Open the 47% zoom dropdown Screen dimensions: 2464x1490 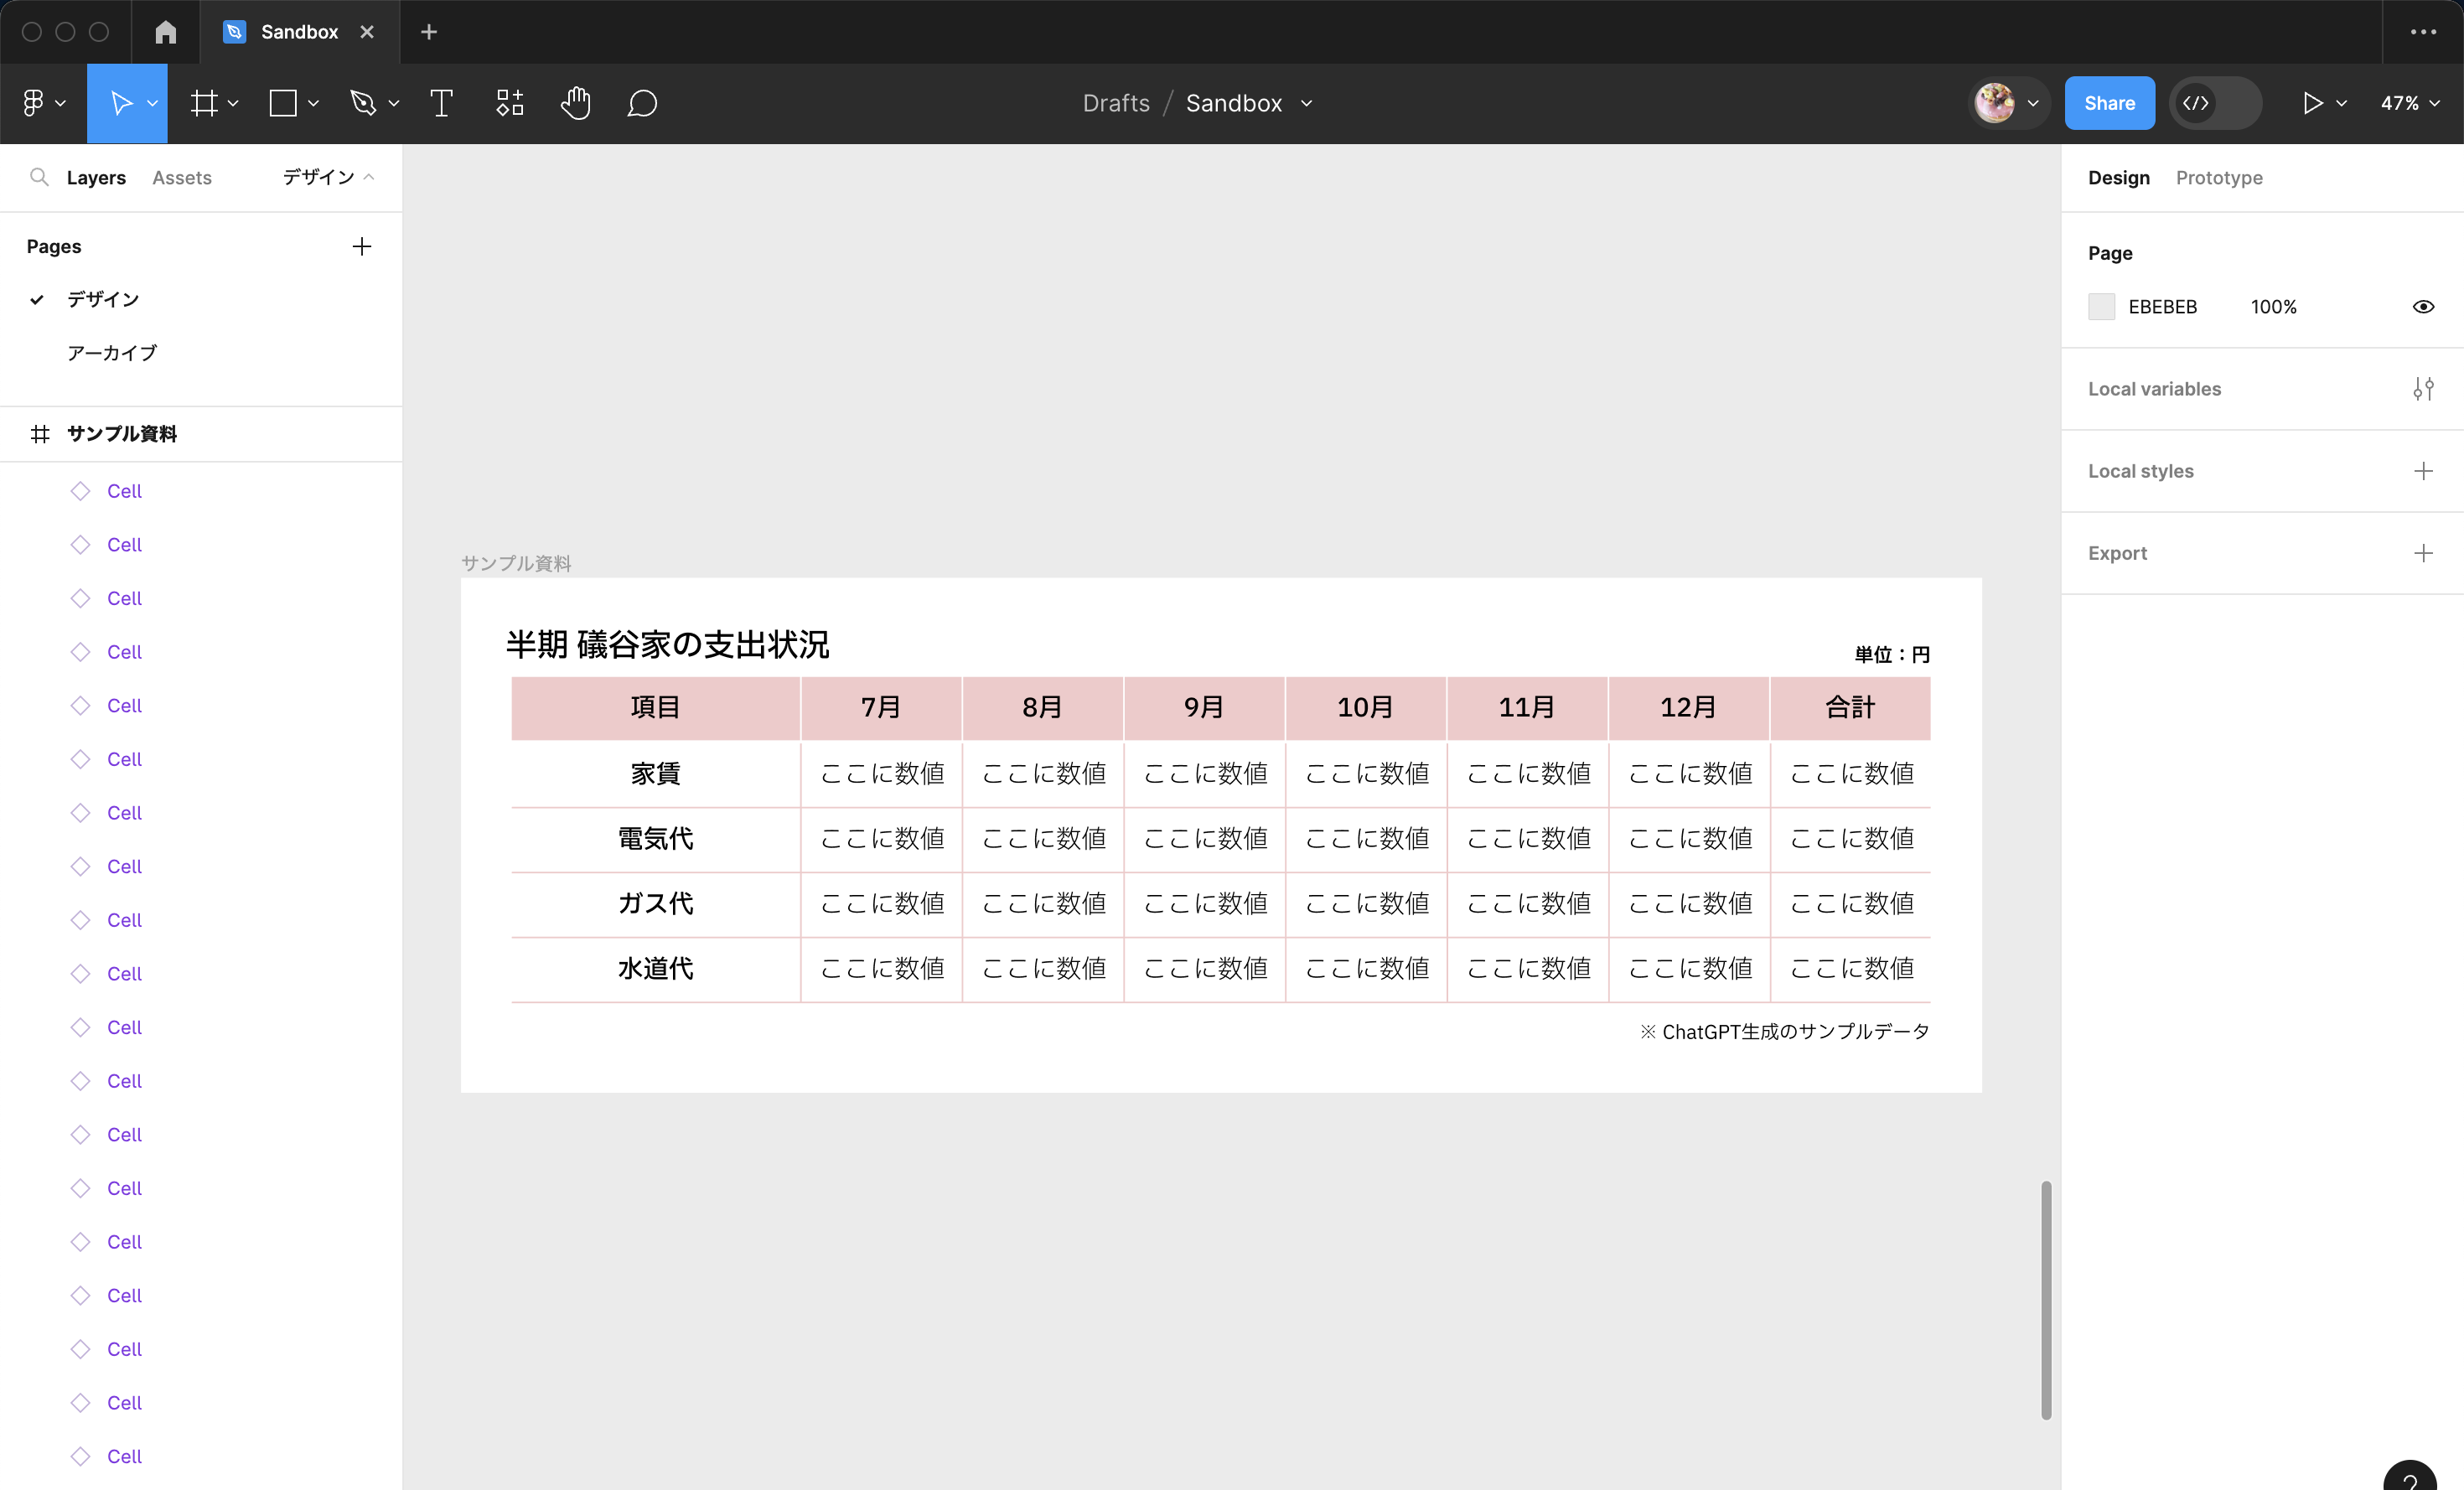pos(2409,103)
